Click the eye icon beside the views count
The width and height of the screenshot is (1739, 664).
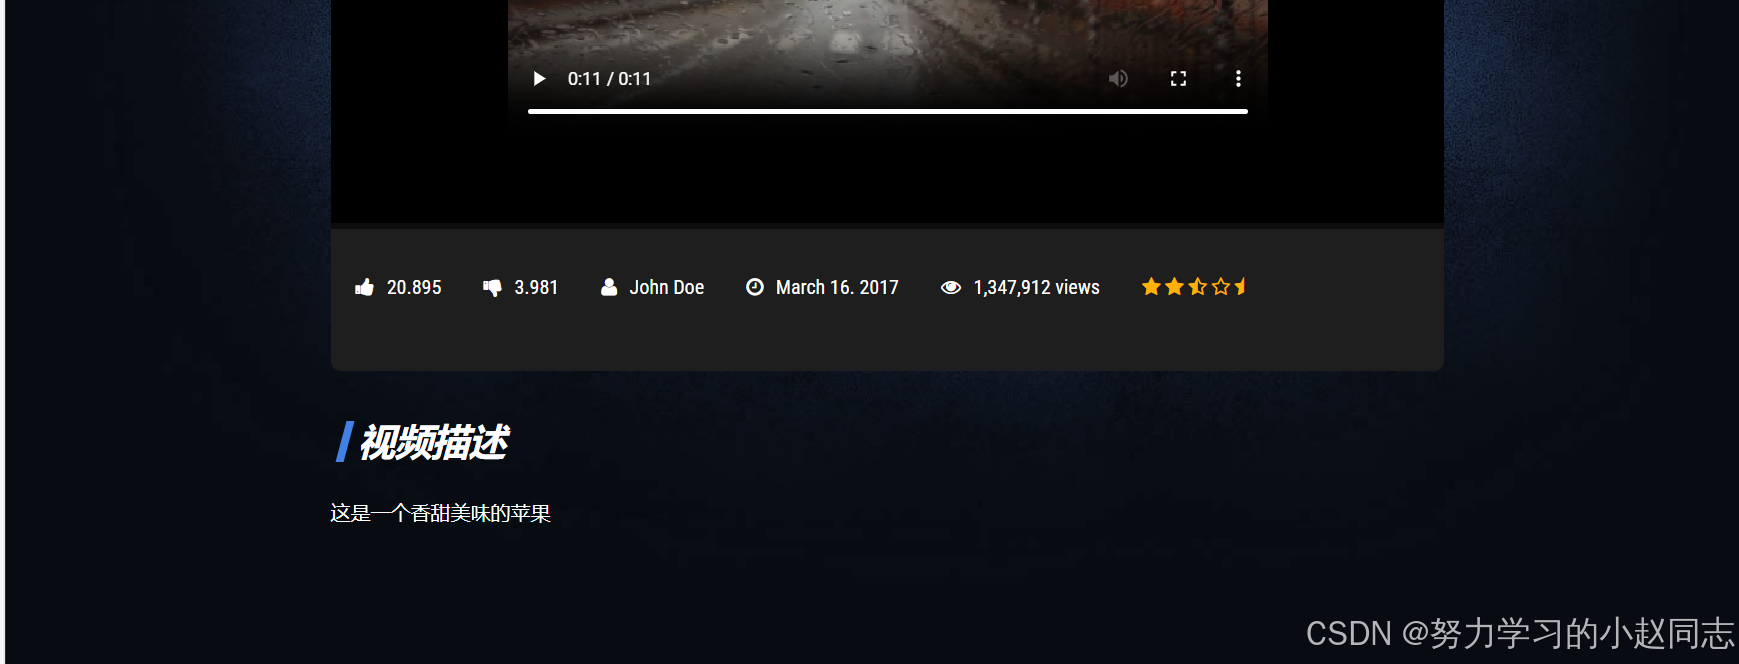(x=951, y=287)
